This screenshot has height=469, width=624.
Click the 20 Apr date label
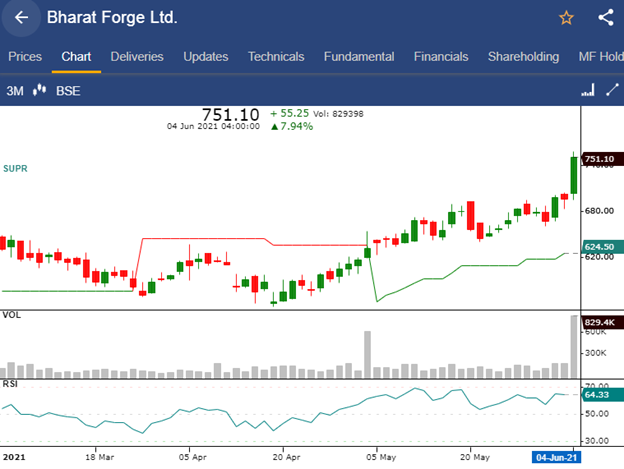pyautogui.click(x=286, y=457)
